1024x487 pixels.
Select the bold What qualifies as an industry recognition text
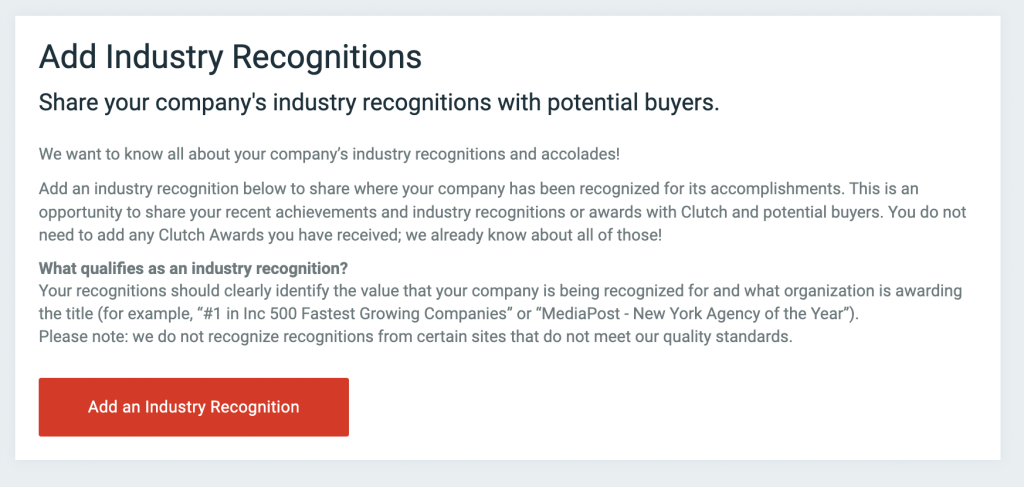[x=193, y=268]
